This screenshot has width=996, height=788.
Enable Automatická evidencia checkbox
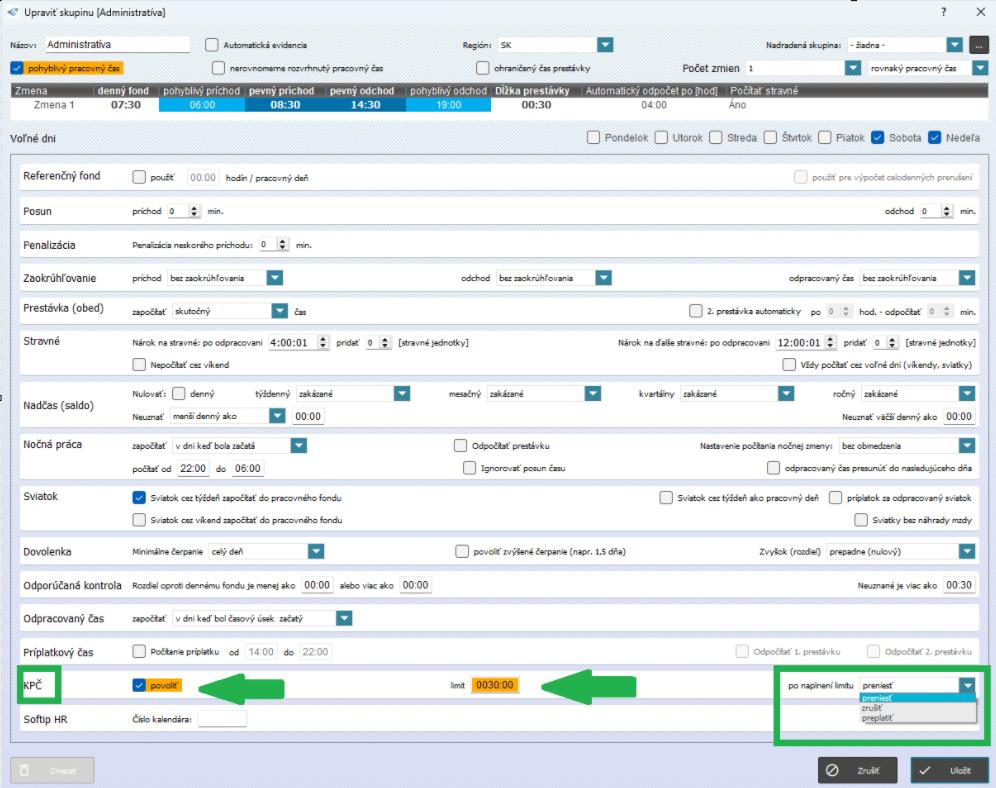click(212, 45)
